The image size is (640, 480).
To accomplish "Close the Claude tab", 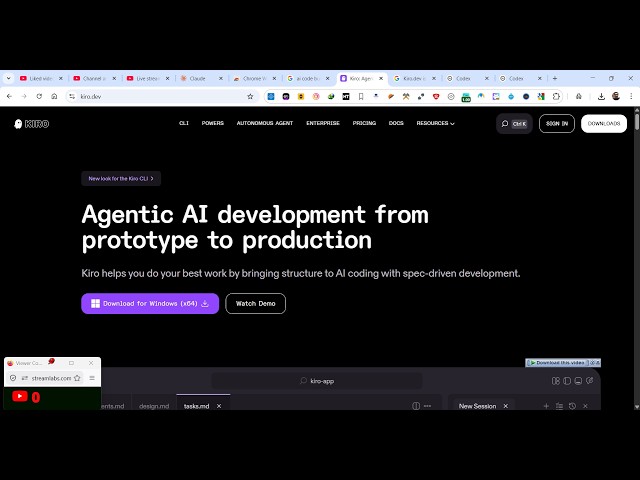I will [x=221, y=78].
